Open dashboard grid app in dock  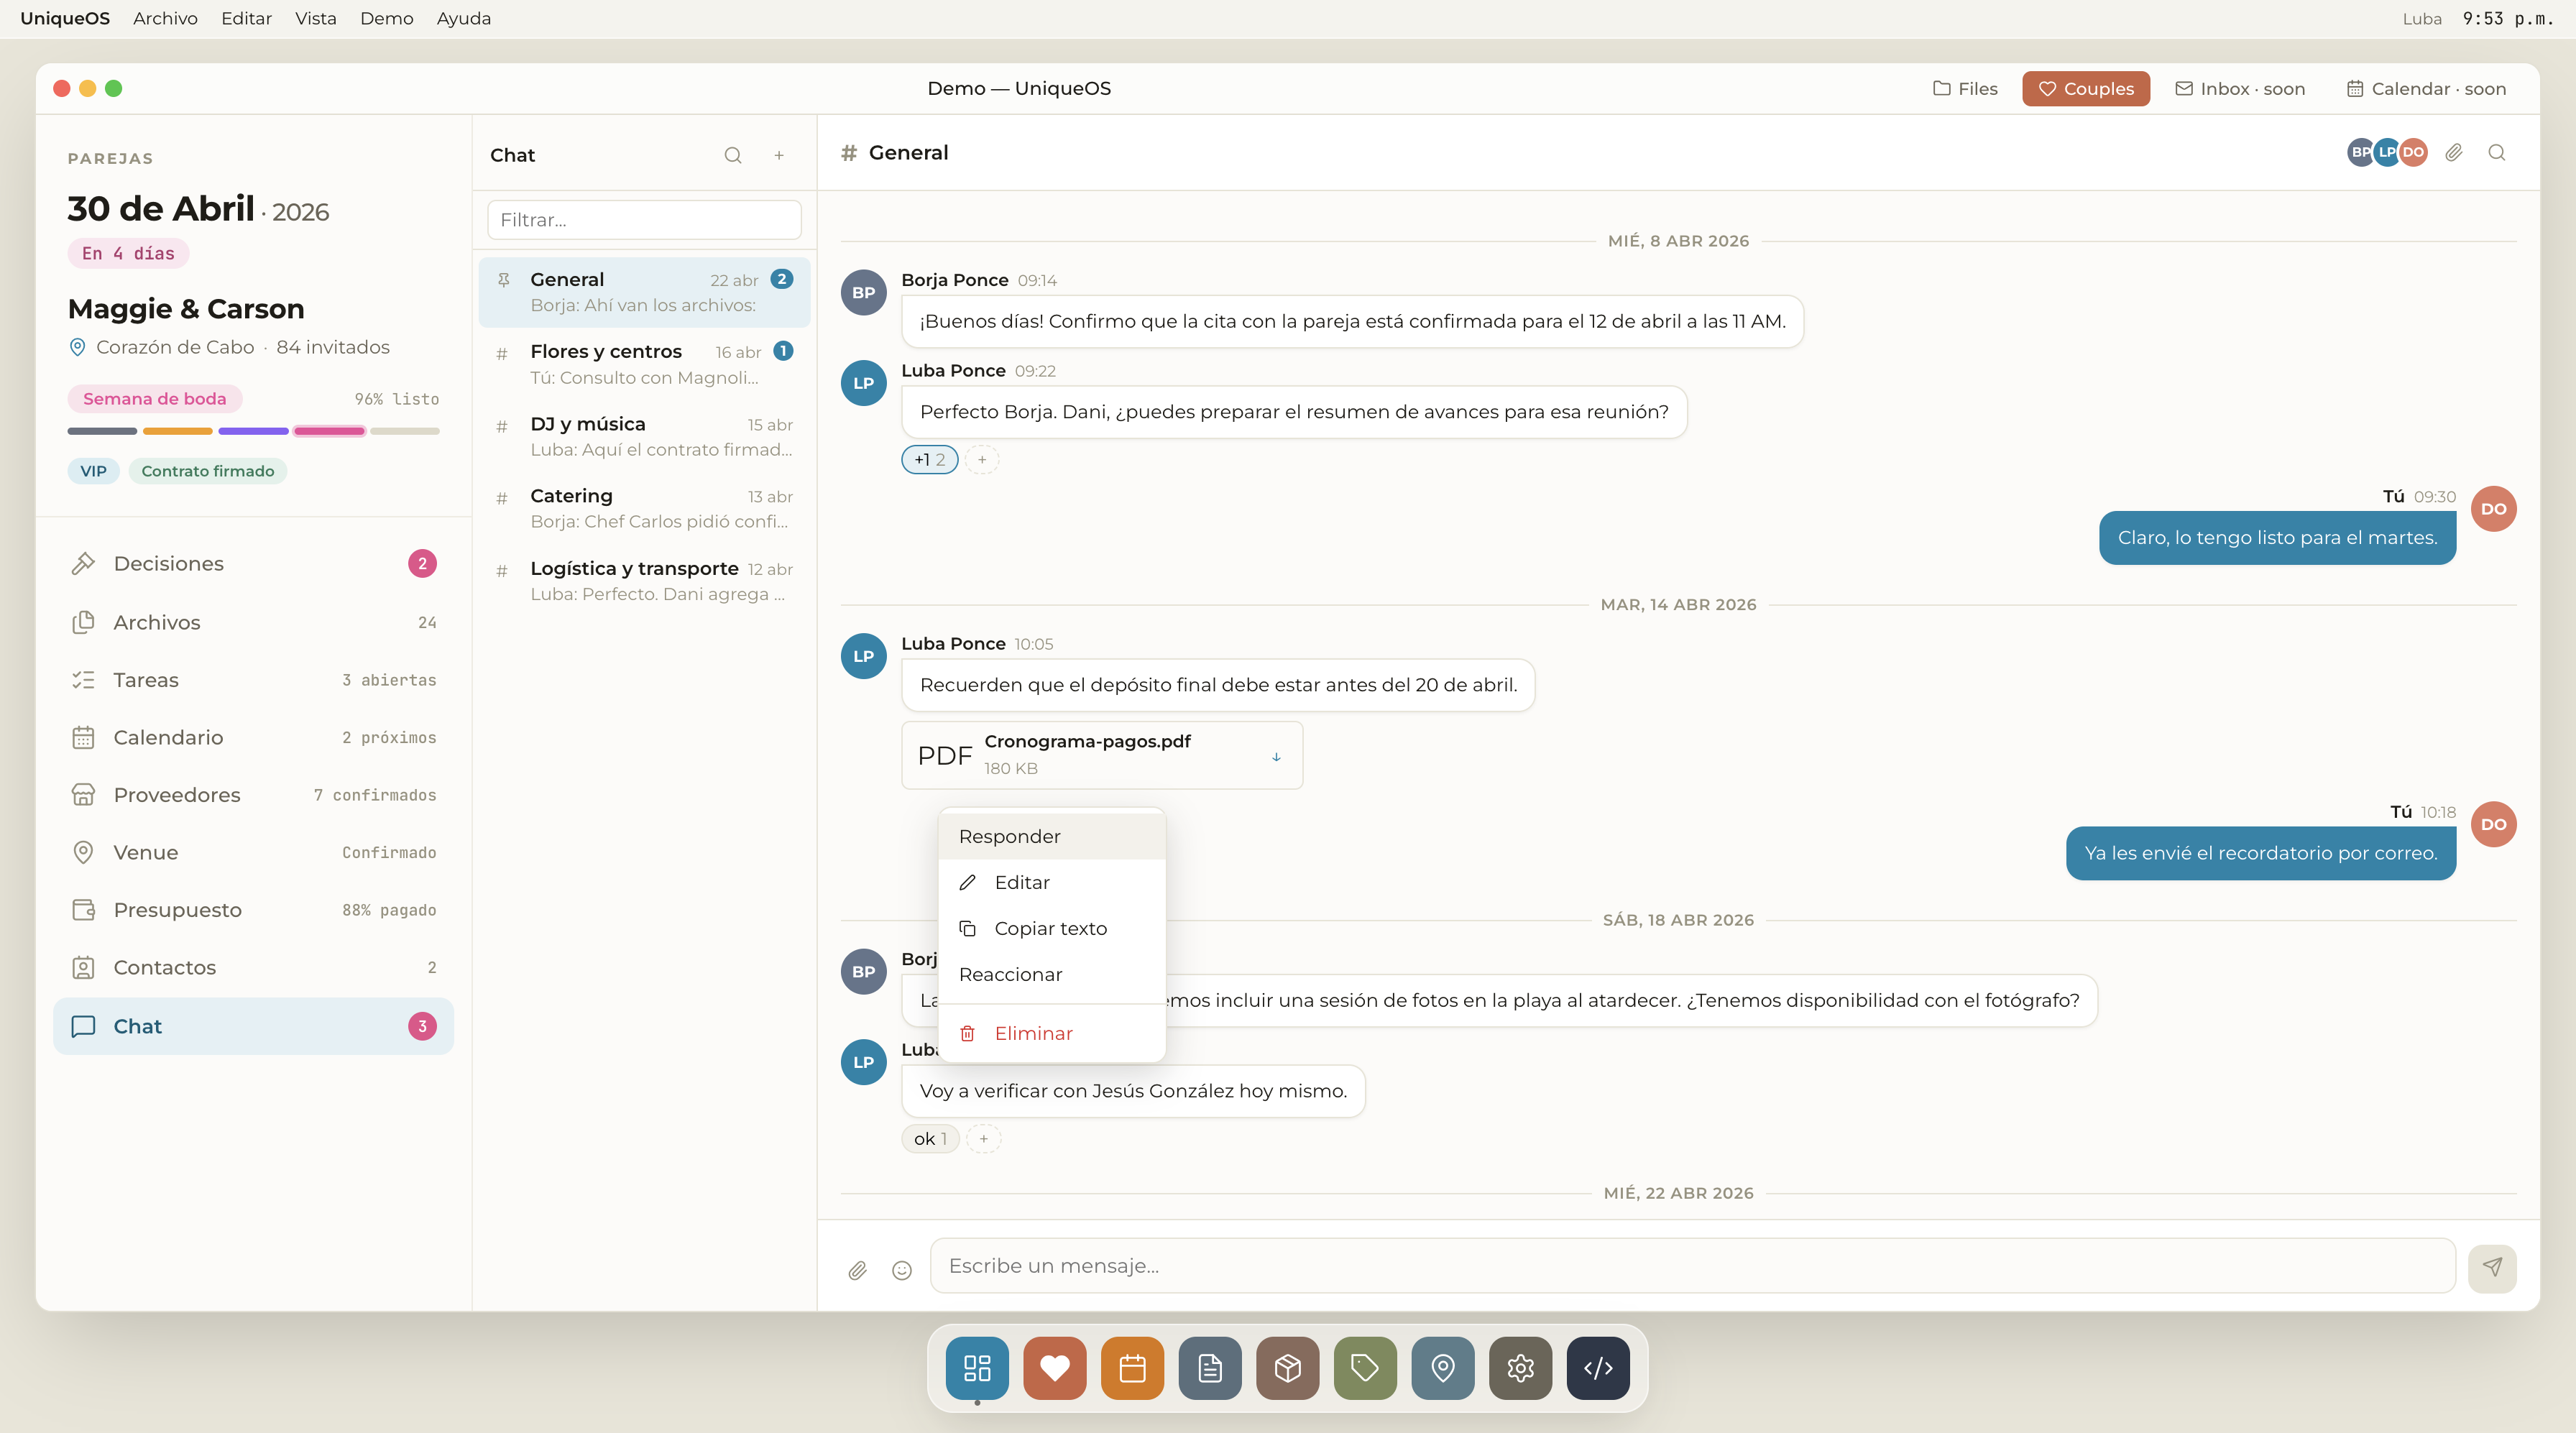[x=977, y=1368]
